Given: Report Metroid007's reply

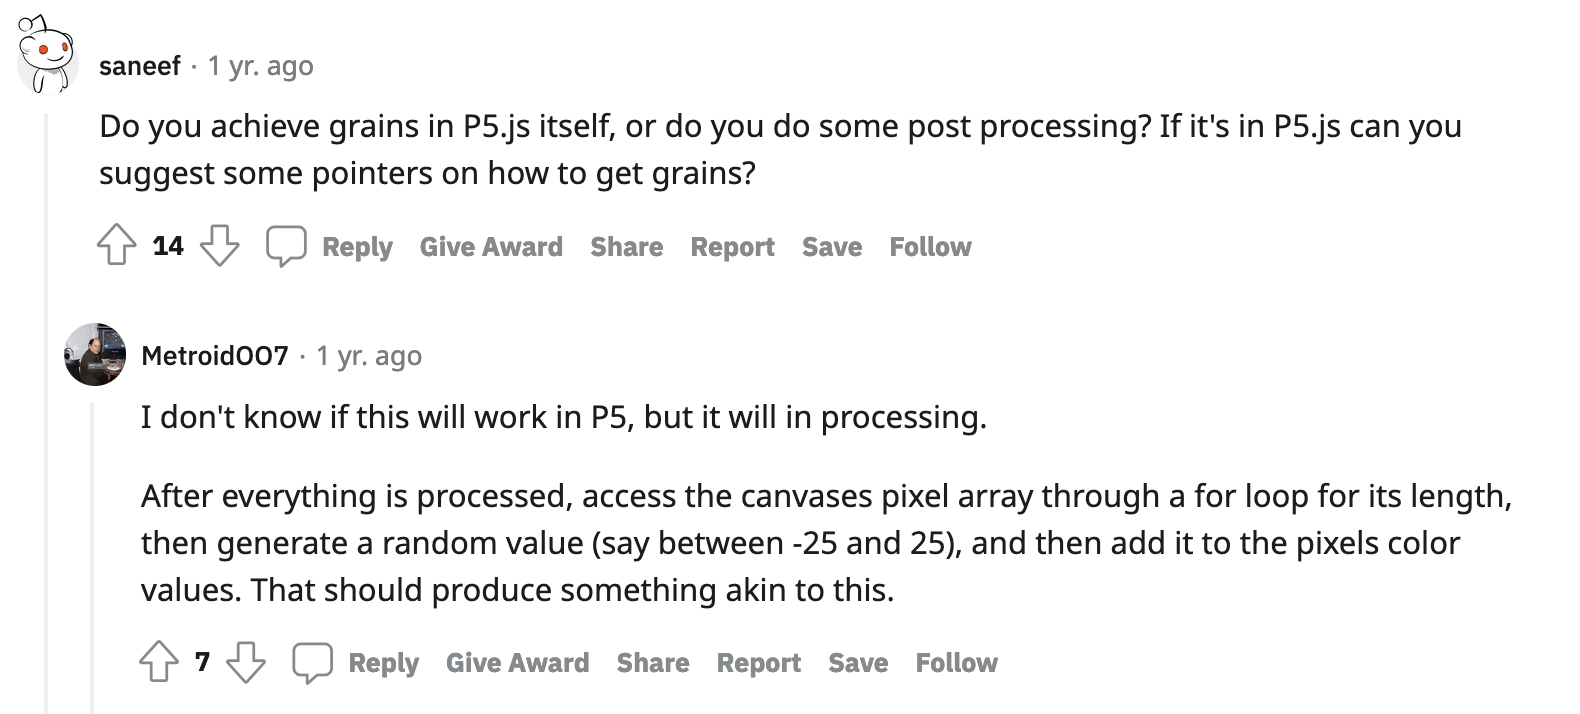Looking at the screenshot, I should tap(758, 663).
